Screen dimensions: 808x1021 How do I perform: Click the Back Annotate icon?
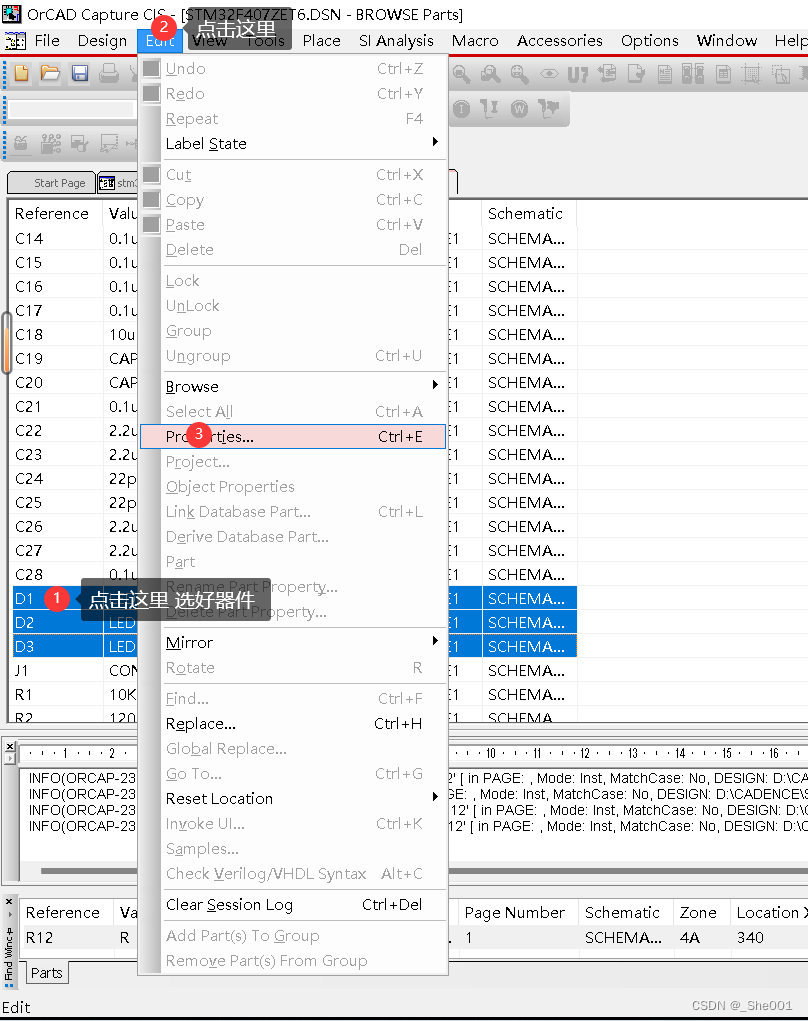coord(607,74)
